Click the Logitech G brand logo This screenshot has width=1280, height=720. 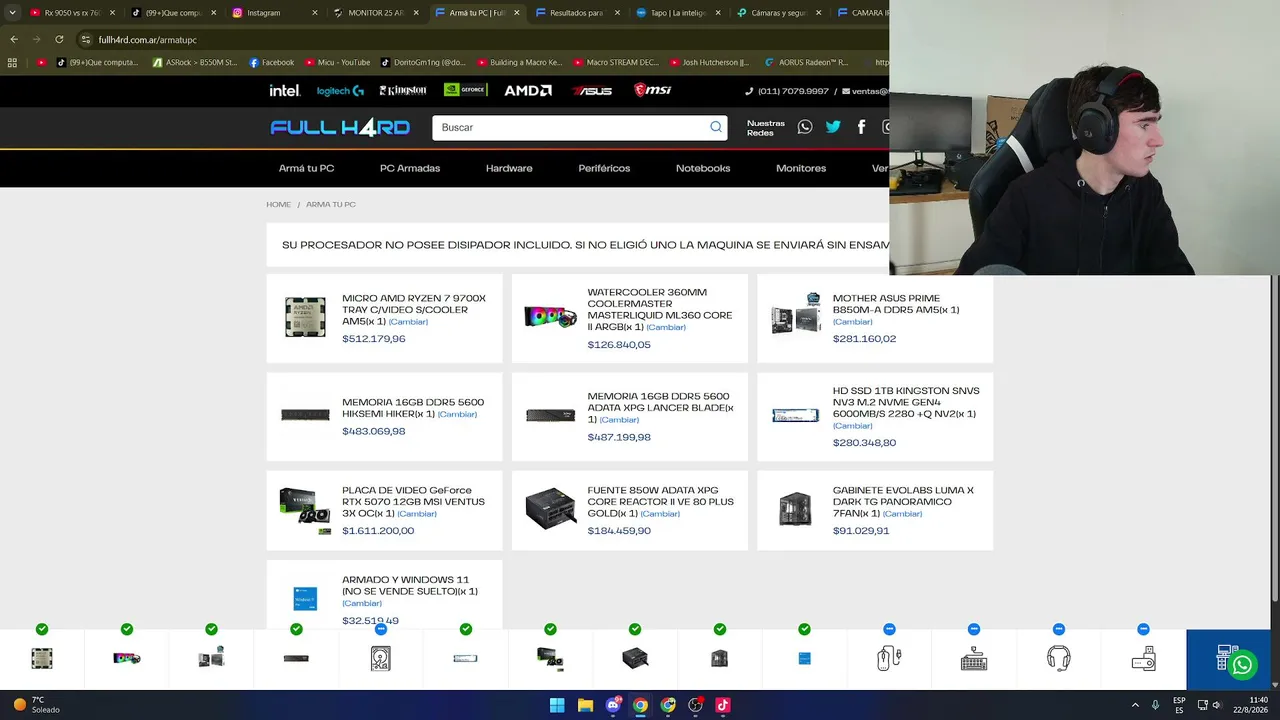click(340, 90)
